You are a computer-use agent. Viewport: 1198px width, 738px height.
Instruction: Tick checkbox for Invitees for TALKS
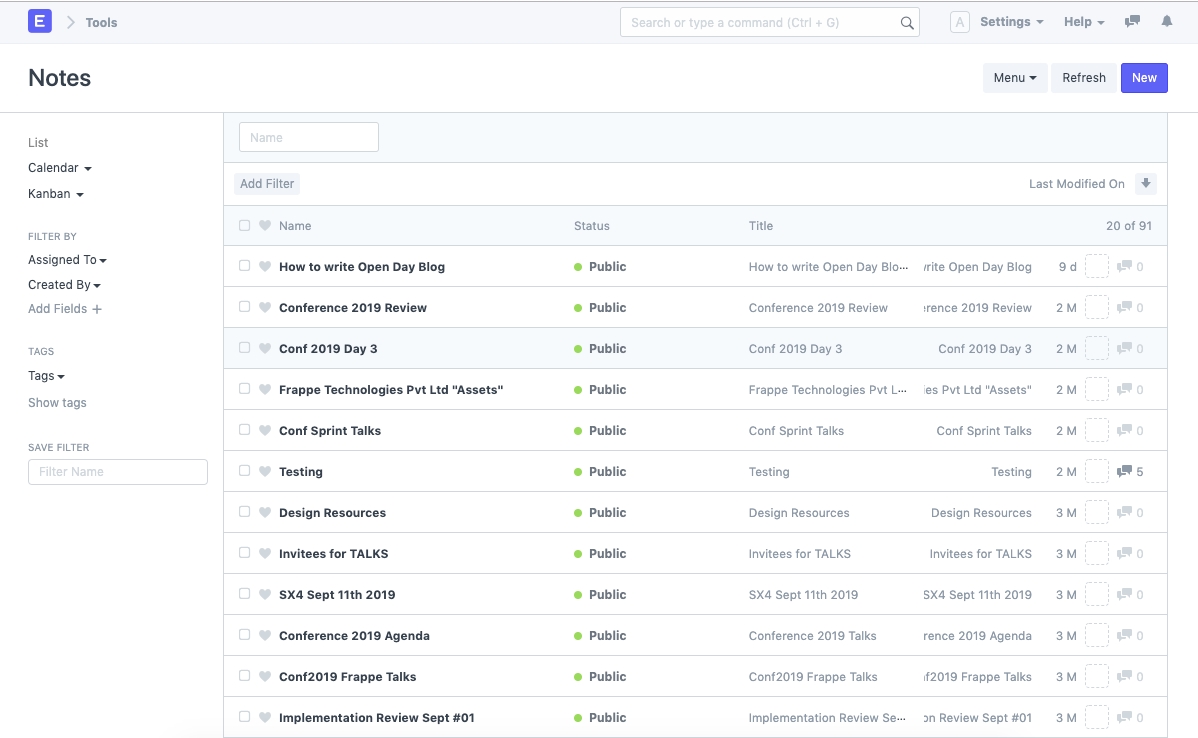tap(245, 554)
